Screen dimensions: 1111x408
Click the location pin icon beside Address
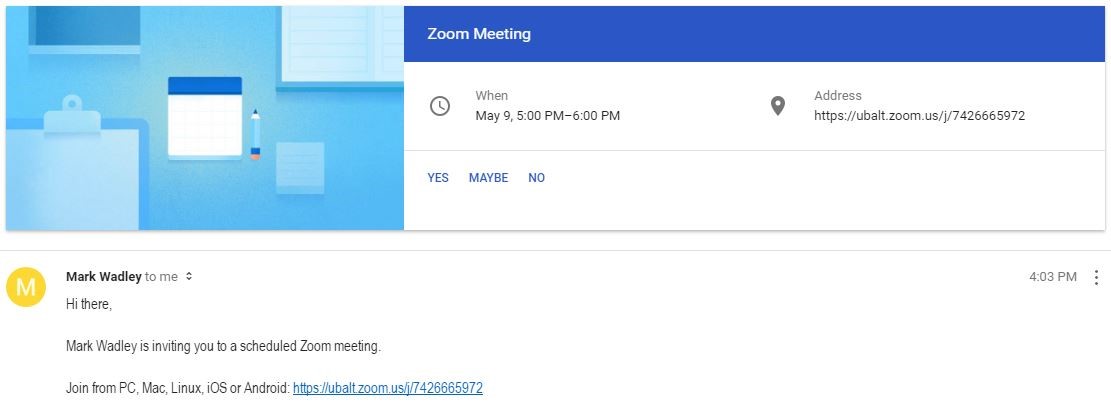(777, 106)
